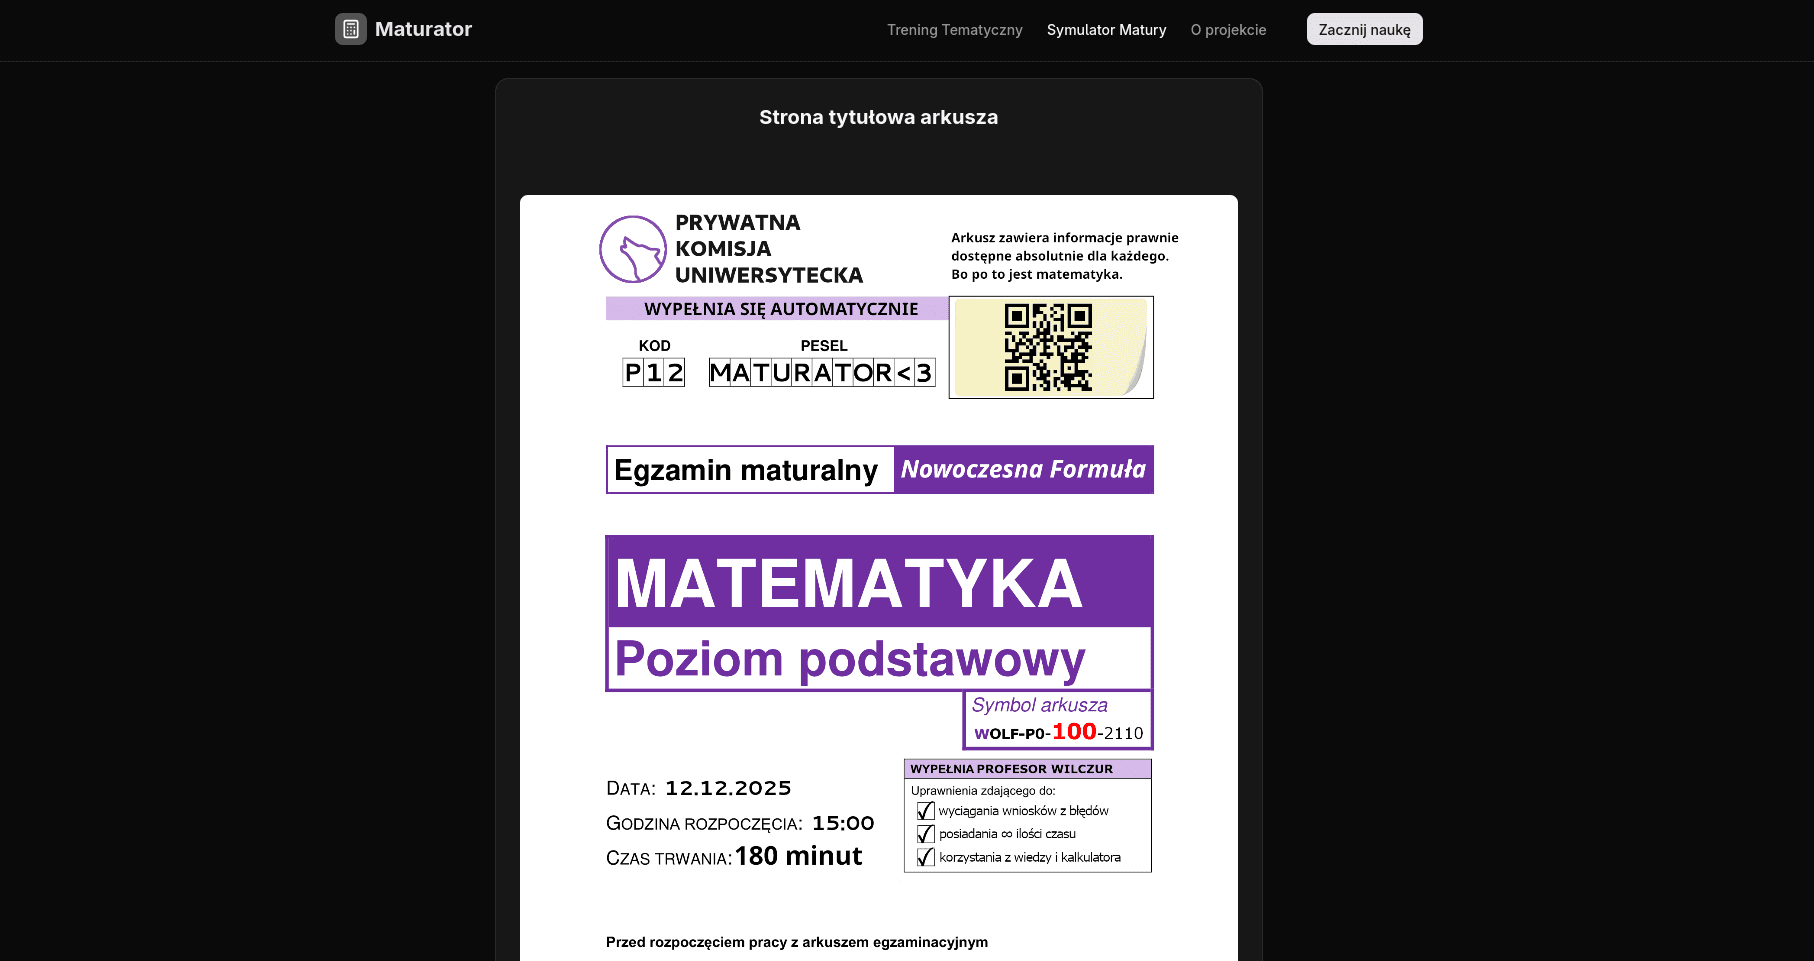The height and width of the screenshot is (961, 1814).
Task: Click the Symbol arkusza label box
Action: [1040, 705]
